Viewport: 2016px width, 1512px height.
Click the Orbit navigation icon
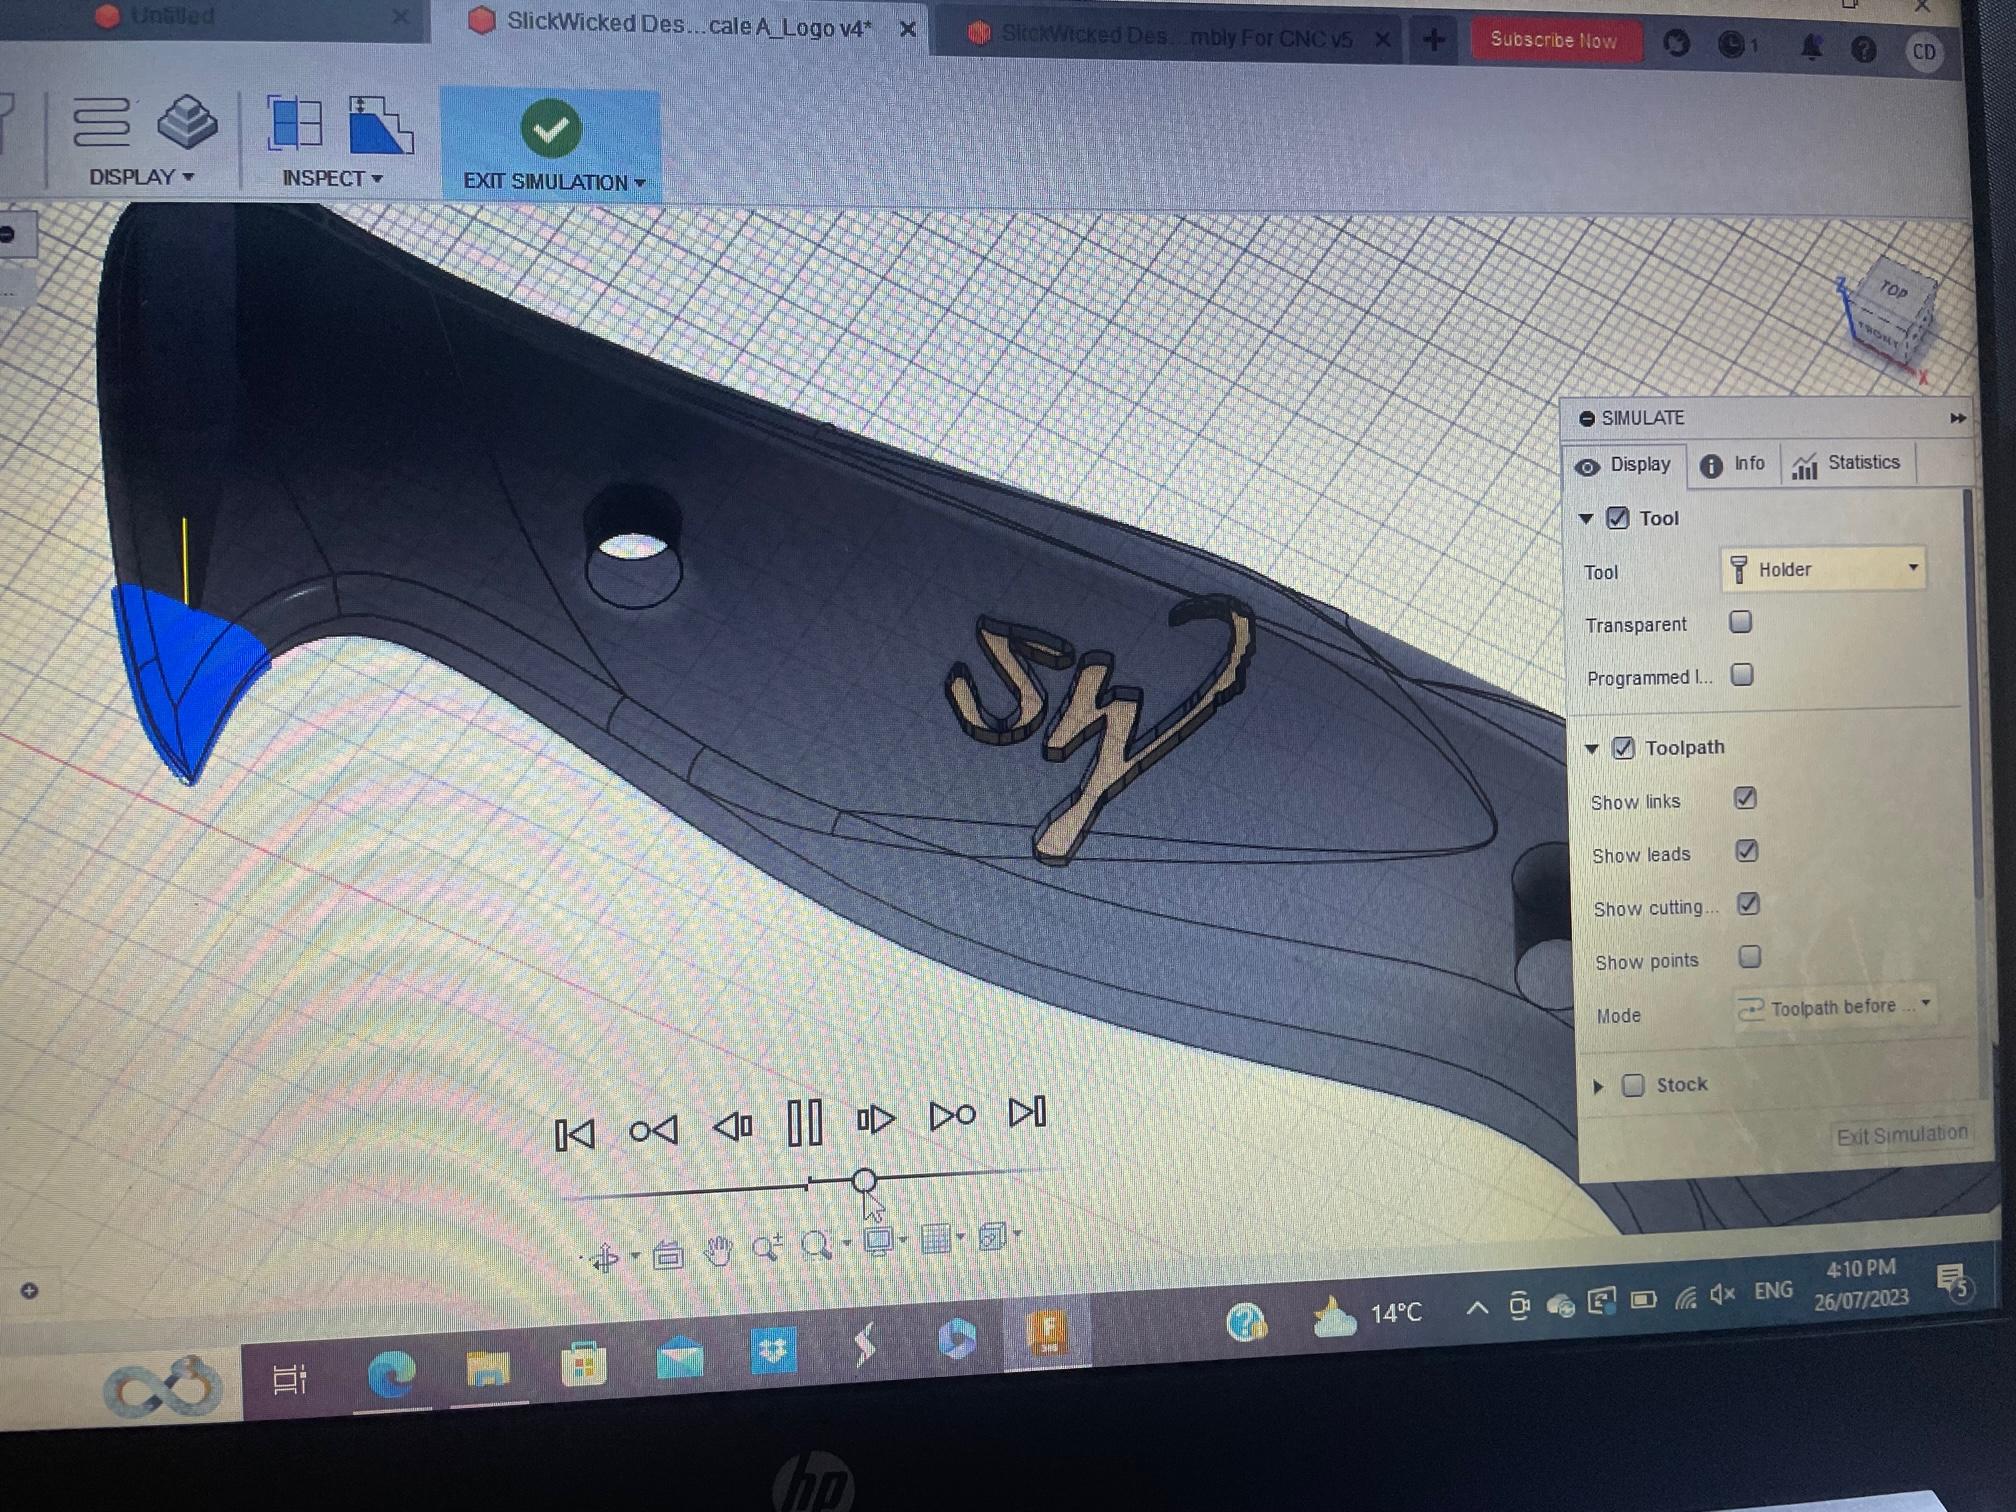pyautogui.click(x=604, y=1258)
